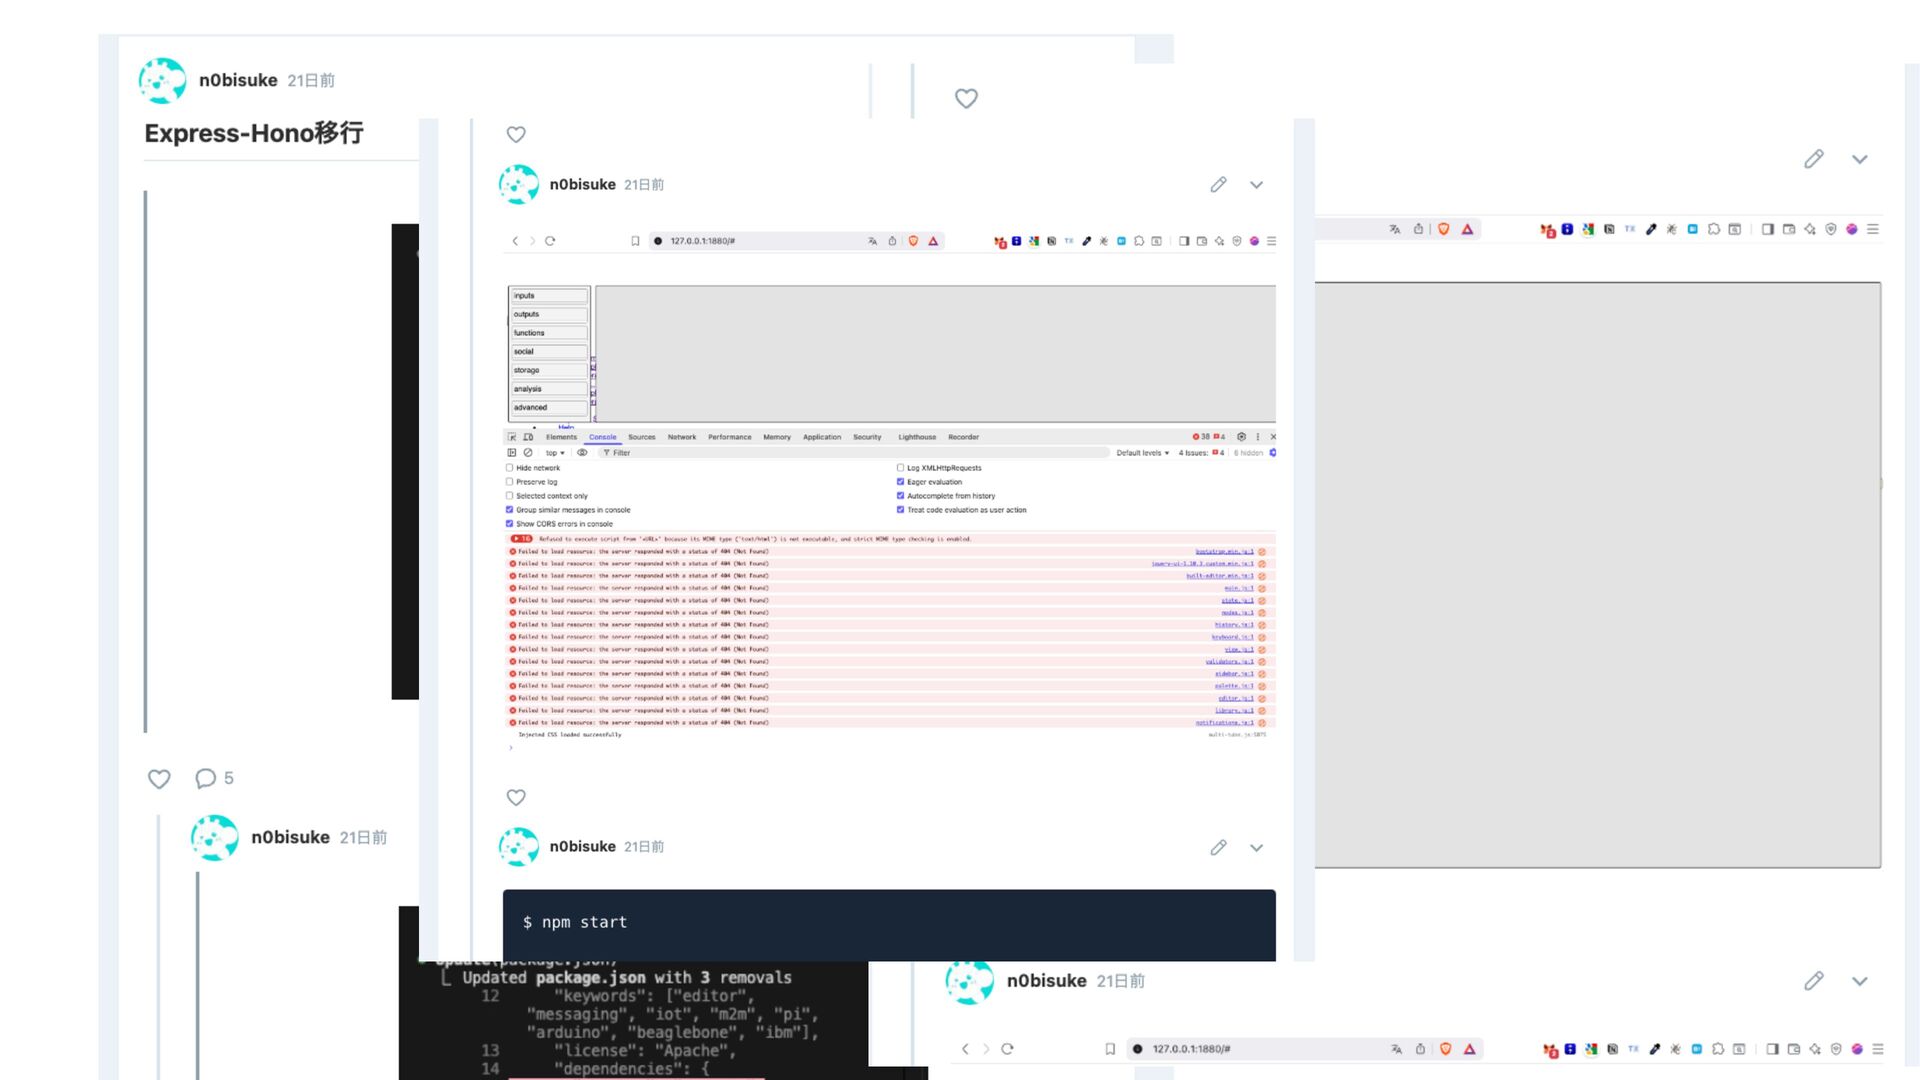Enable the Preserve log checkbox
This screenshot has height=1080, width=1920.
(x=510, y=482)
